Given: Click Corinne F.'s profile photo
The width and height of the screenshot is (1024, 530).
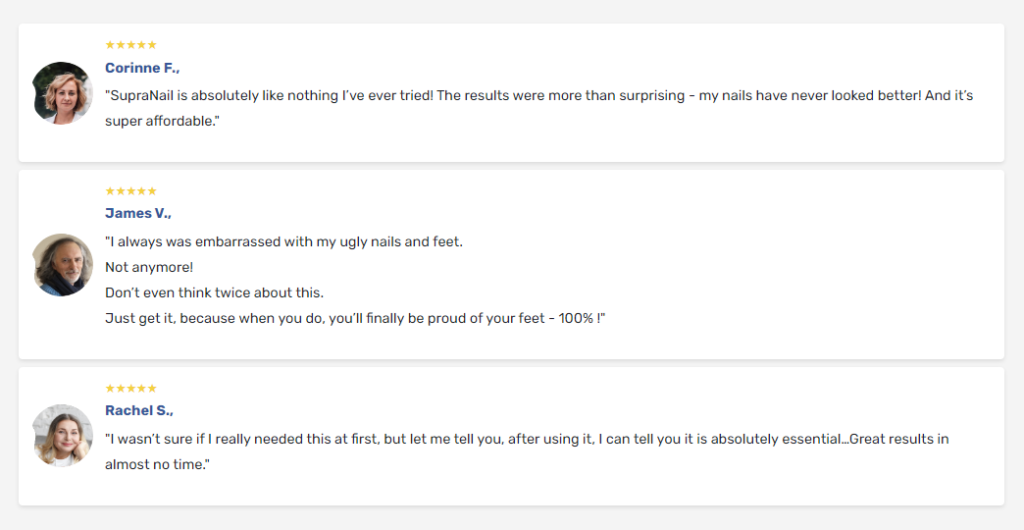Looking at the screenshot, I should pos(62,93).
